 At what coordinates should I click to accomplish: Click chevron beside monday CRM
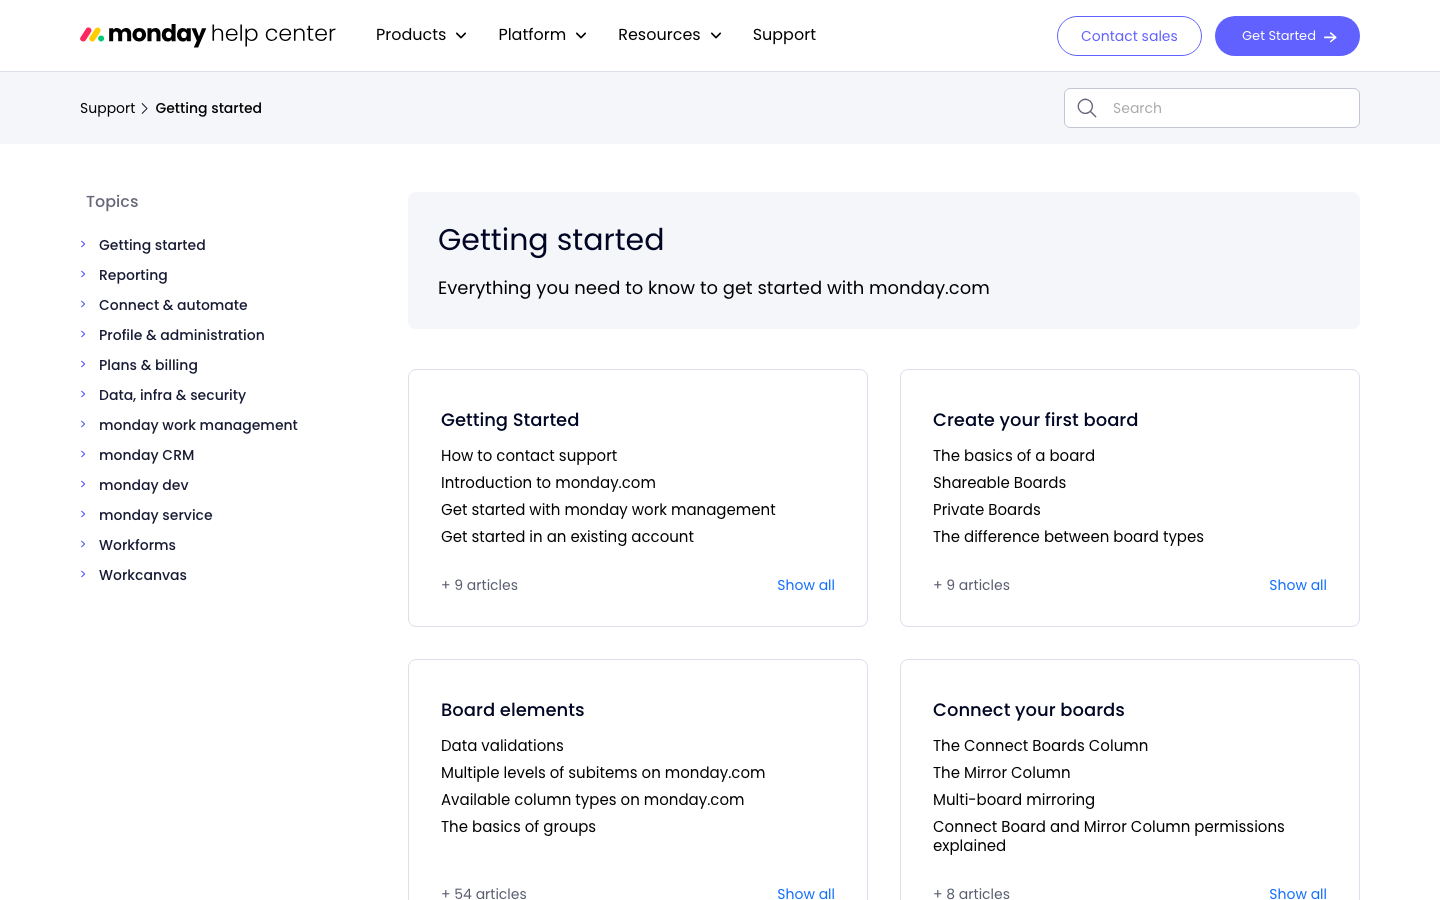click(83, 454)
